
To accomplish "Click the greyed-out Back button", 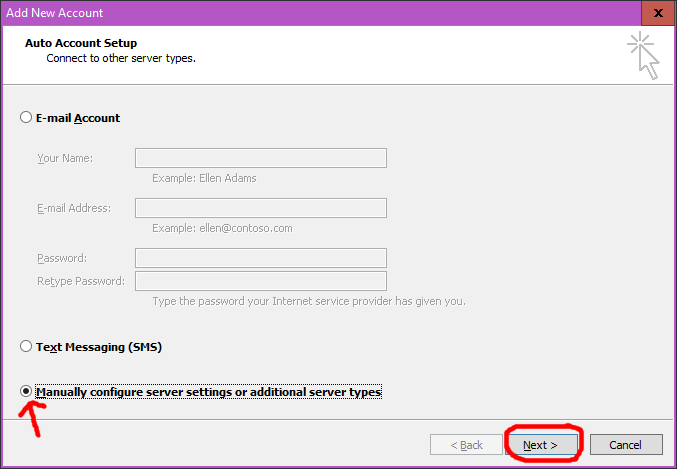I will tap(466, 444).
